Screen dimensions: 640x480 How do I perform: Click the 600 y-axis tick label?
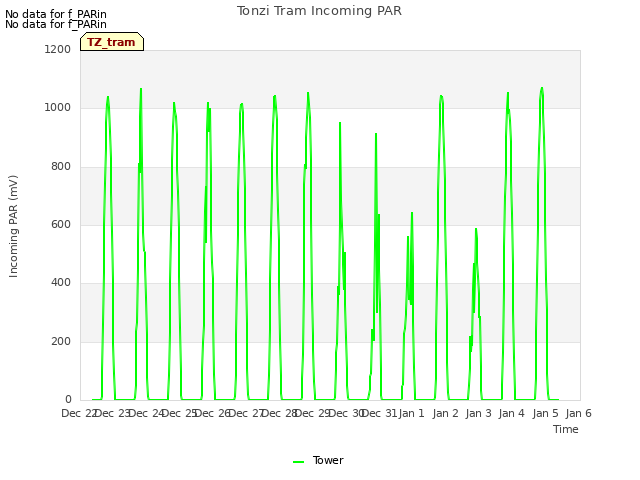pyautogui.click(x=61, y=224)
